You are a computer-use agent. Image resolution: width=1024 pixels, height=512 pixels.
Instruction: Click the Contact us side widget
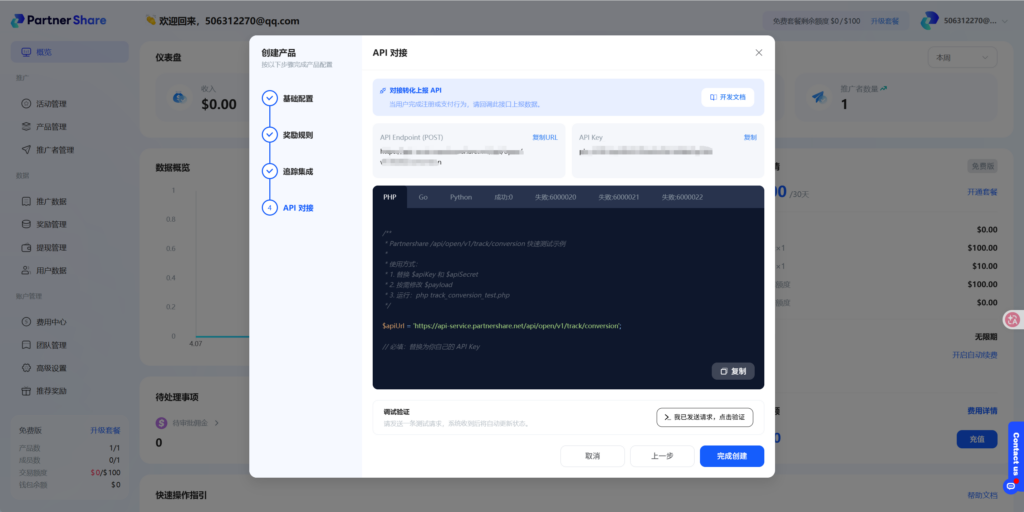pyautogui.click(x=1014, y=457)
